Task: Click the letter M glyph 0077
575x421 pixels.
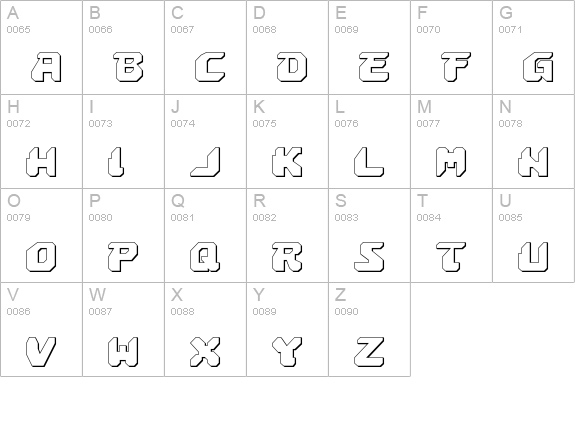Action: pyautogui.click(x=451, y=162)
